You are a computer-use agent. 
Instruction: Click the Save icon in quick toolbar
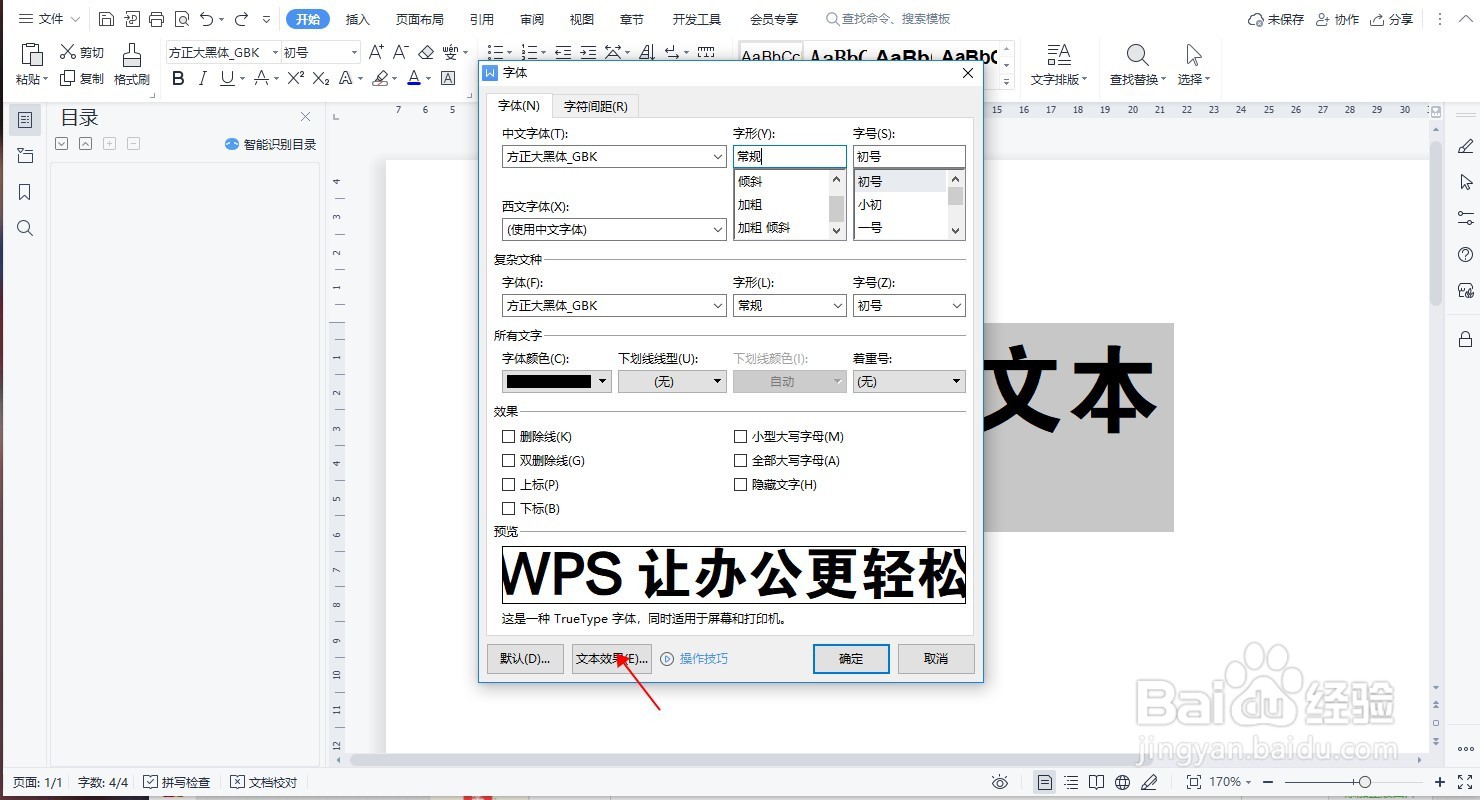coord(106,19)
